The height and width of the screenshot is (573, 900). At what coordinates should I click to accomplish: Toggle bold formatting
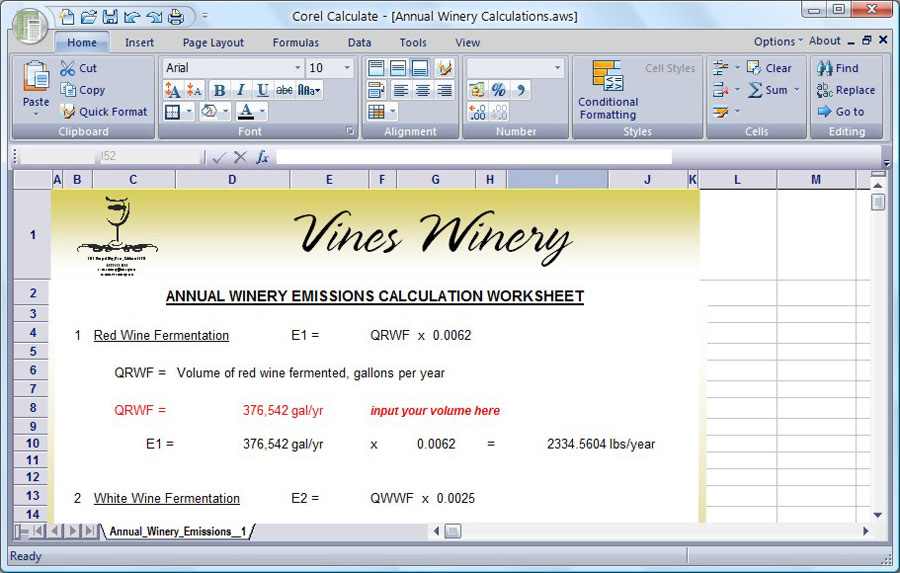click(x=219, y=90)
